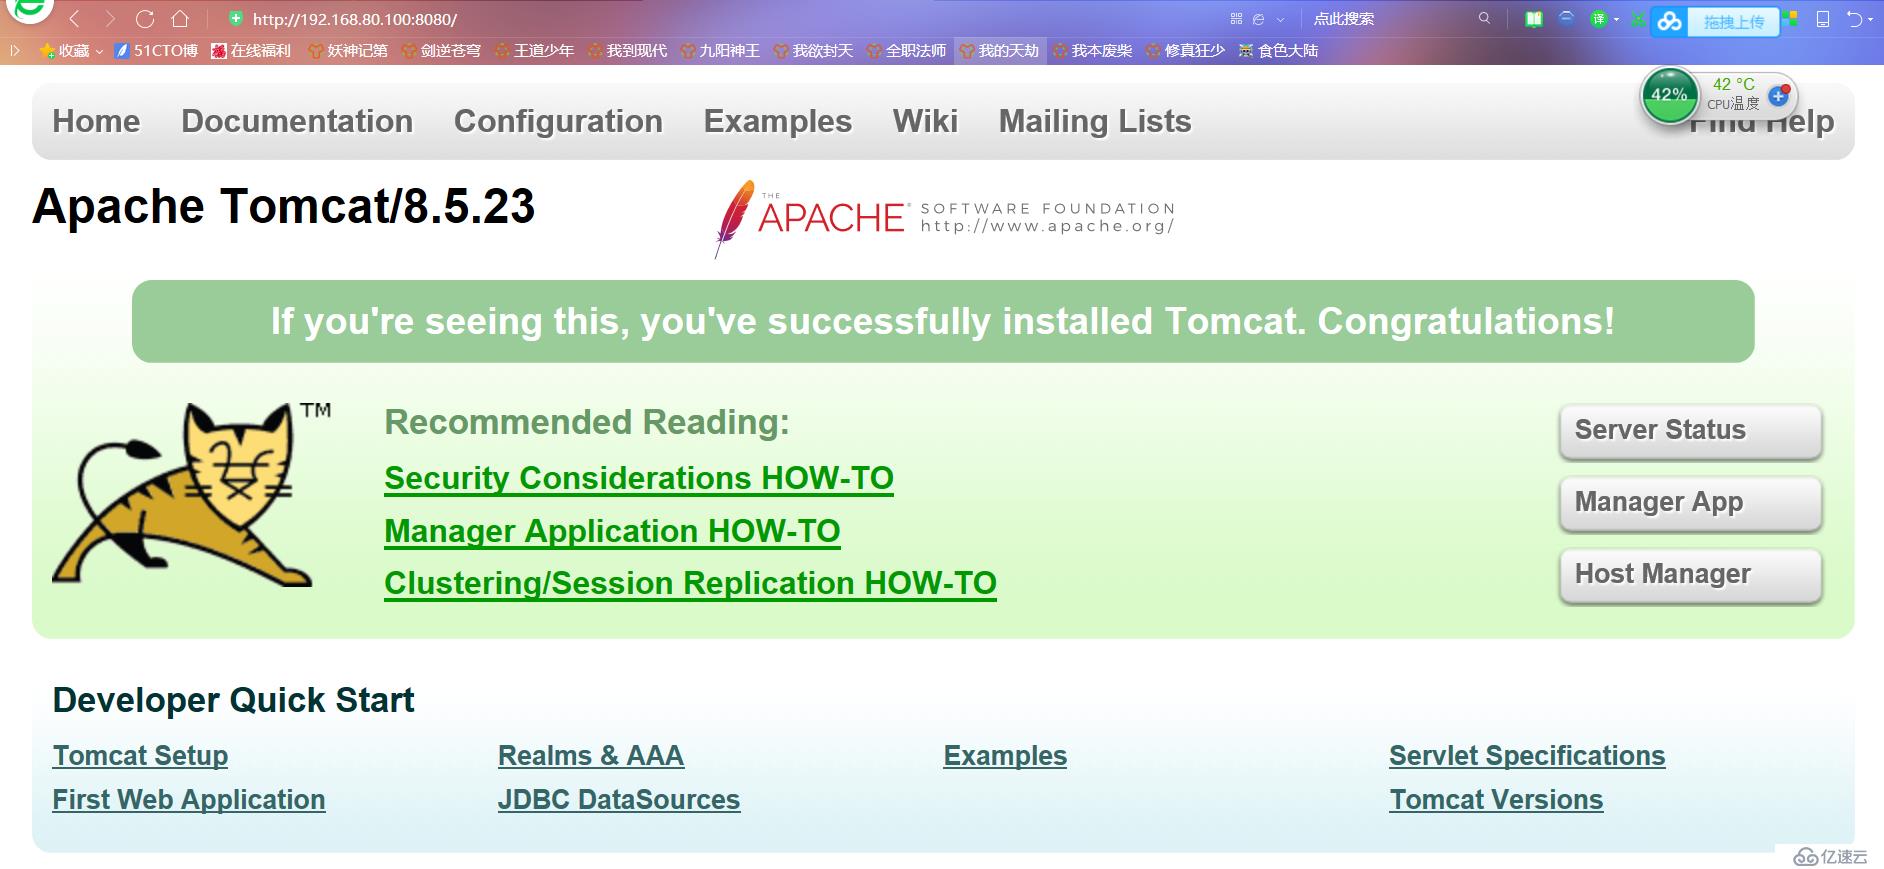
Task: Click the Server Status button
Action: pos(1690,431)
